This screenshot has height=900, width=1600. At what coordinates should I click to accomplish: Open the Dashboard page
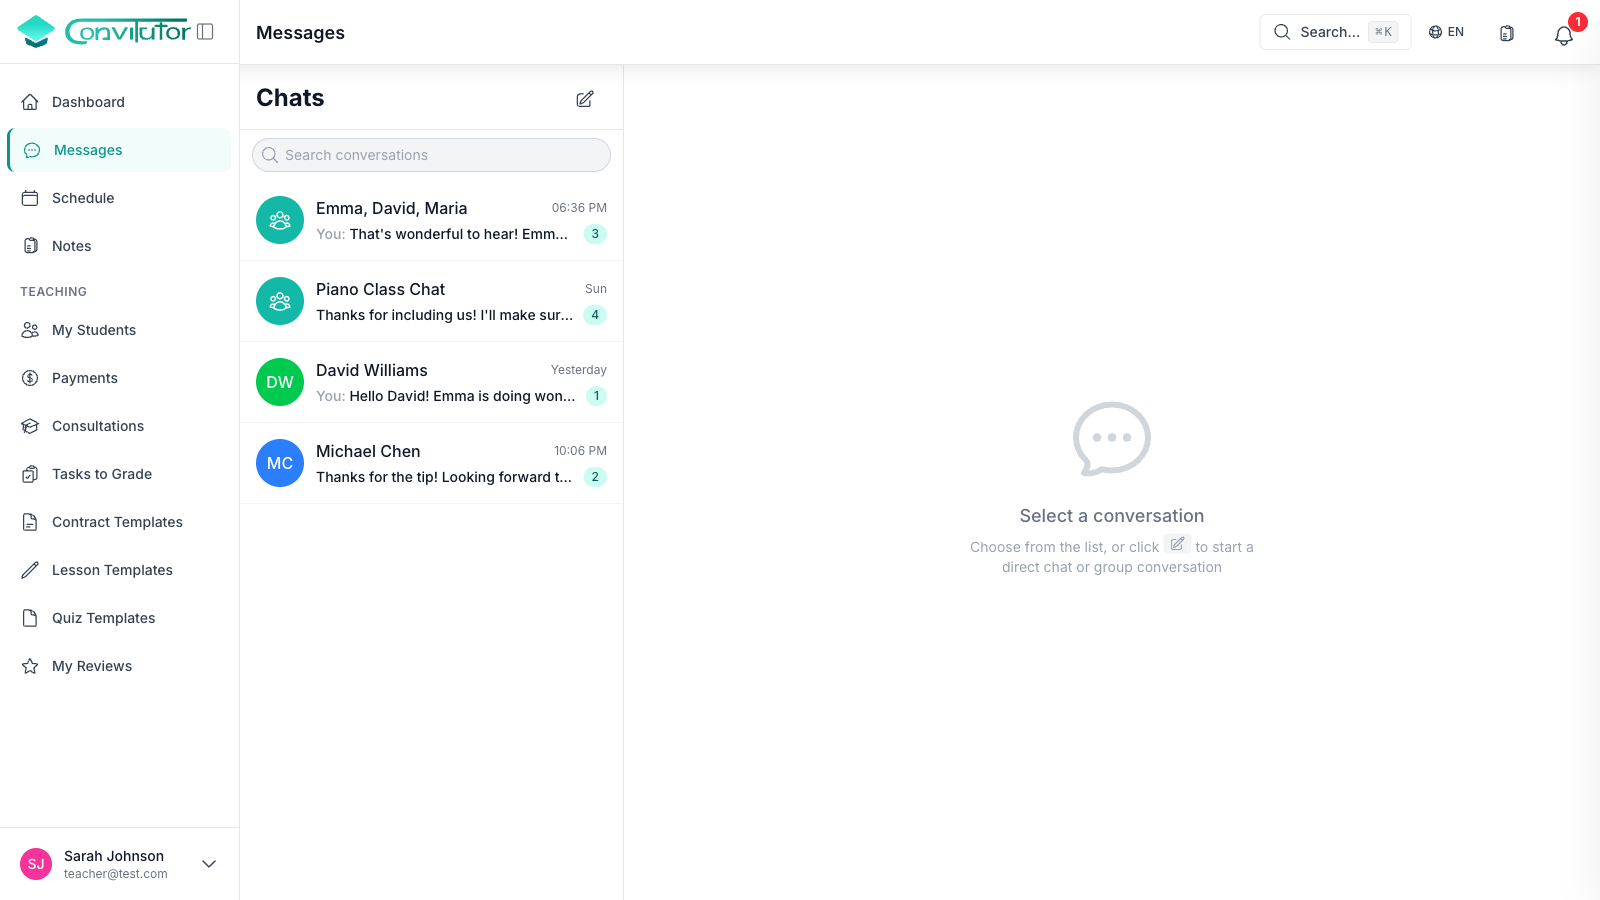pyautogui.click(x=88, y=102)
